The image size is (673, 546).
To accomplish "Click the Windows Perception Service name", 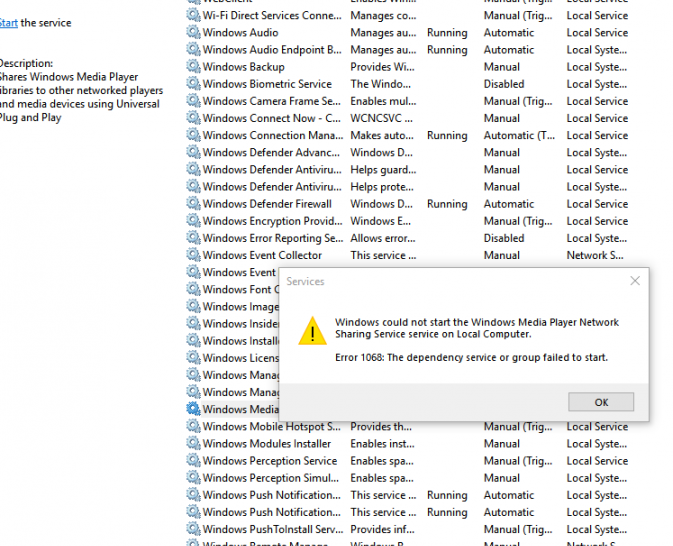I will (270, 461).
